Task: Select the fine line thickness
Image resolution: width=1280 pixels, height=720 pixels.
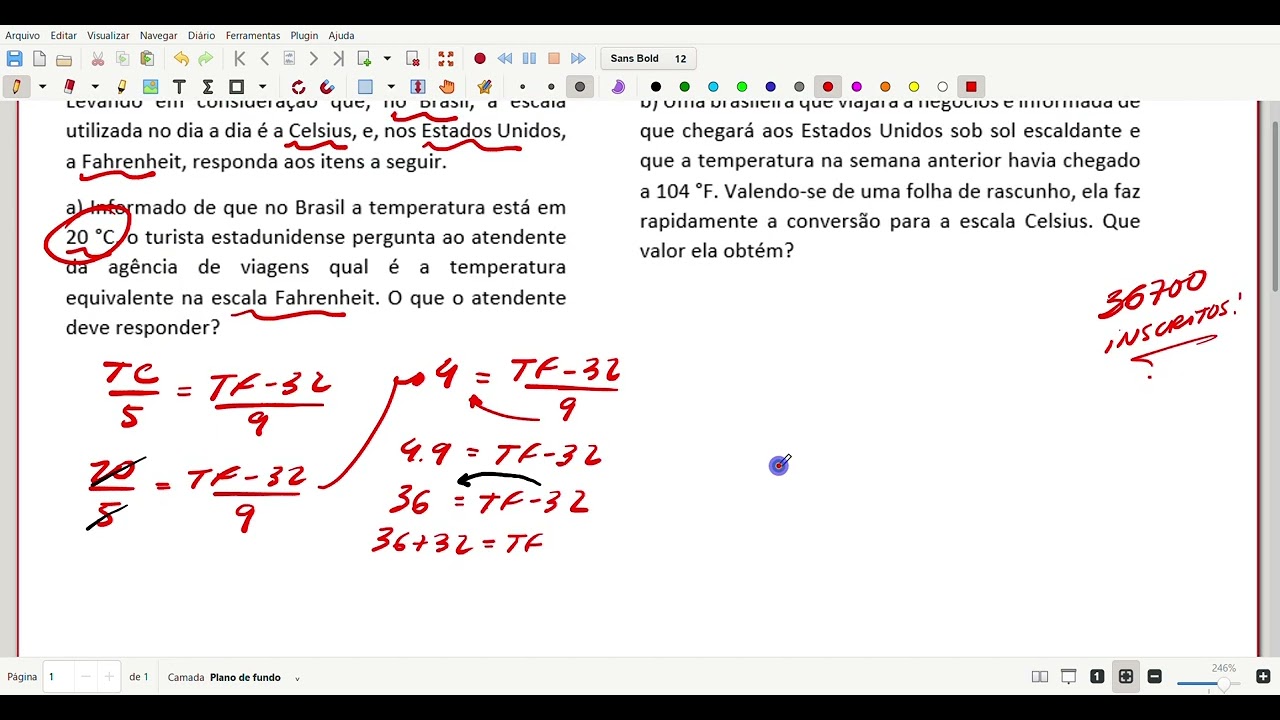Action: 522,87
